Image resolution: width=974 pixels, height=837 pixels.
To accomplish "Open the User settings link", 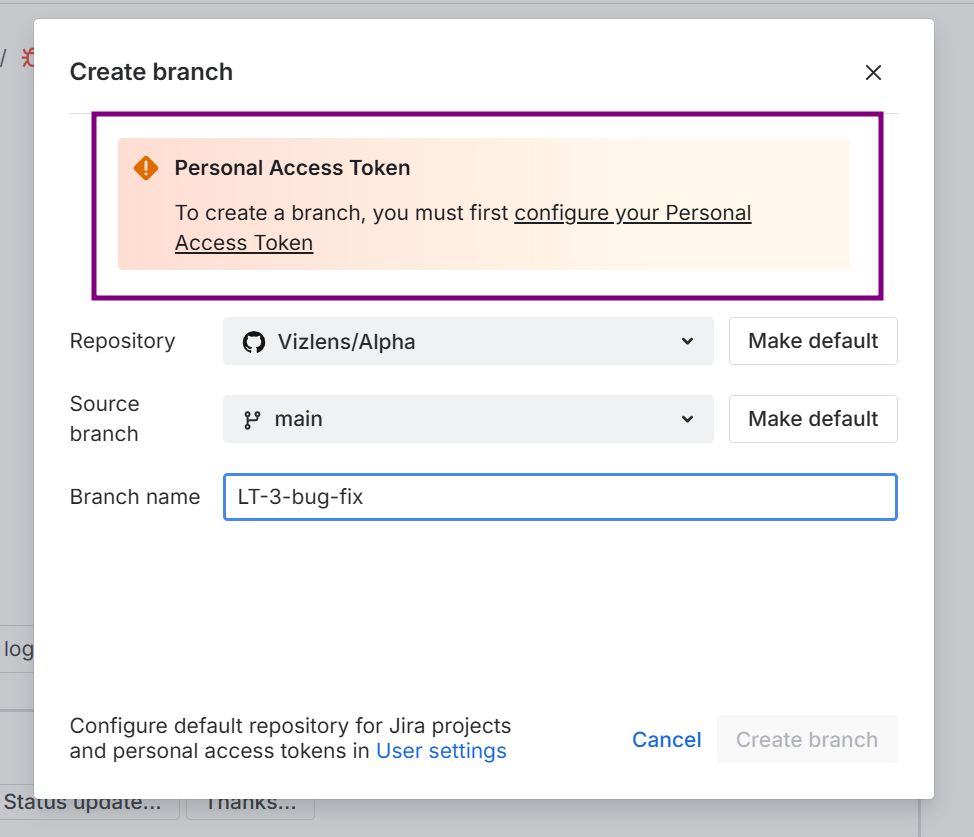I will point(441,751).
